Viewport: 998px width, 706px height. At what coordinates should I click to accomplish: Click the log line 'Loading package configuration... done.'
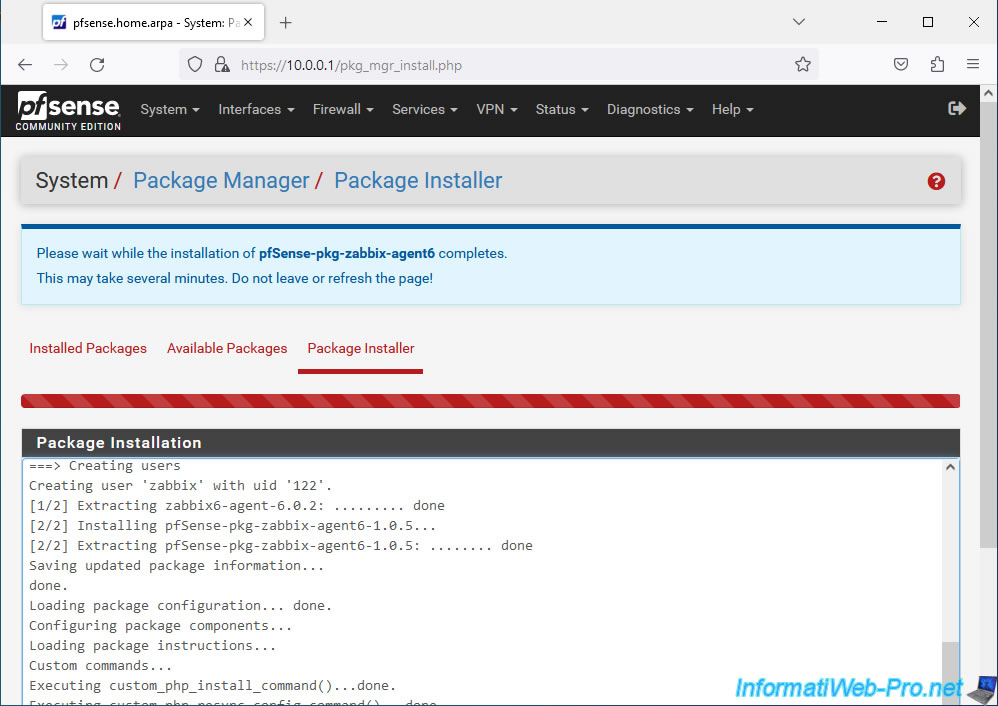click(x=181, y=605)
